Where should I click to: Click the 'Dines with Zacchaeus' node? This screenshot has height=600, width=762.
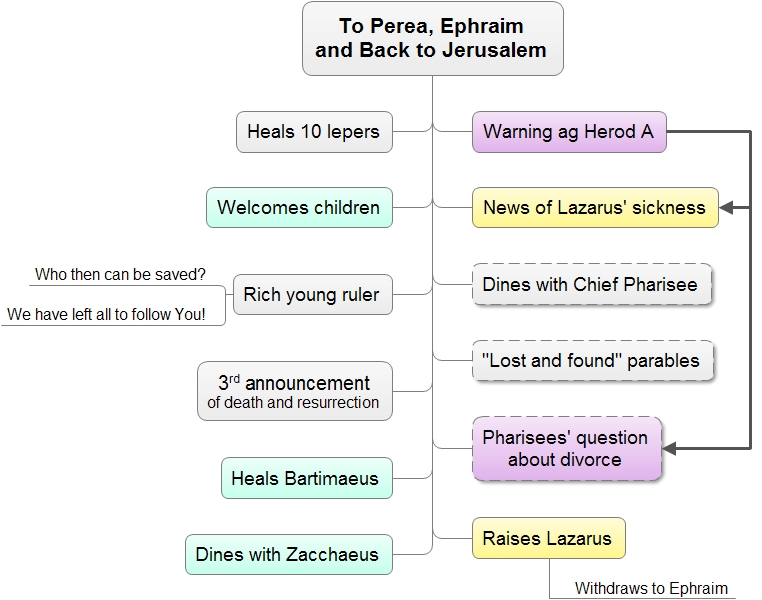pyautogui.click(x=289, y=554)
